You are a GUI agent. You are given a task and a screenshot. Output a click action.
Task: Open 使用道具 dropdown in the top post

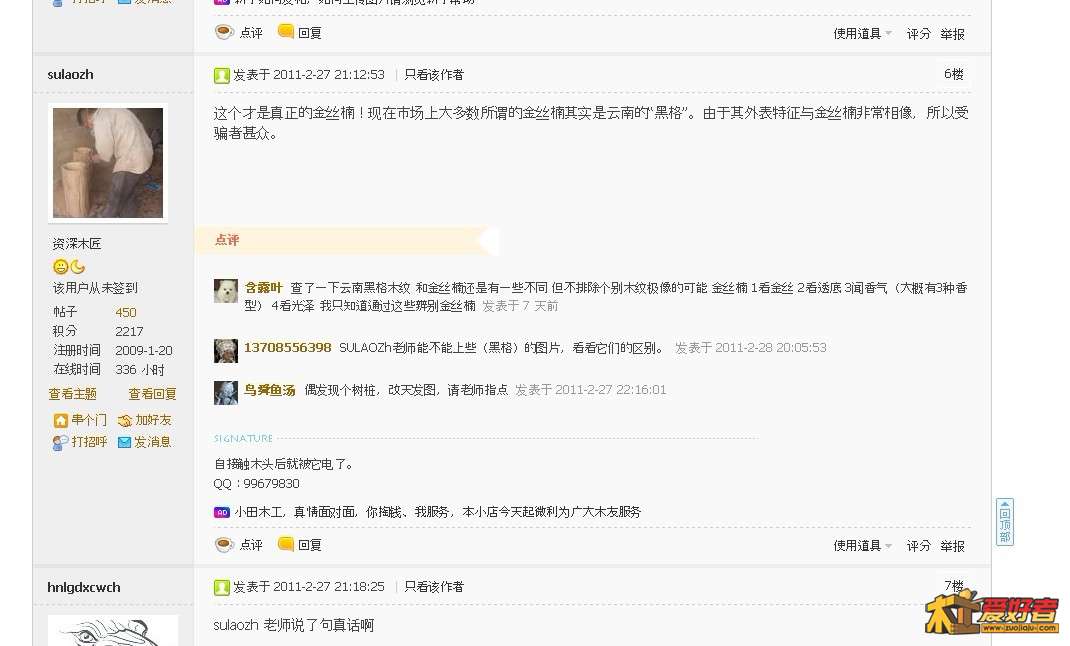pyautogui.click(x=863, y=33)
